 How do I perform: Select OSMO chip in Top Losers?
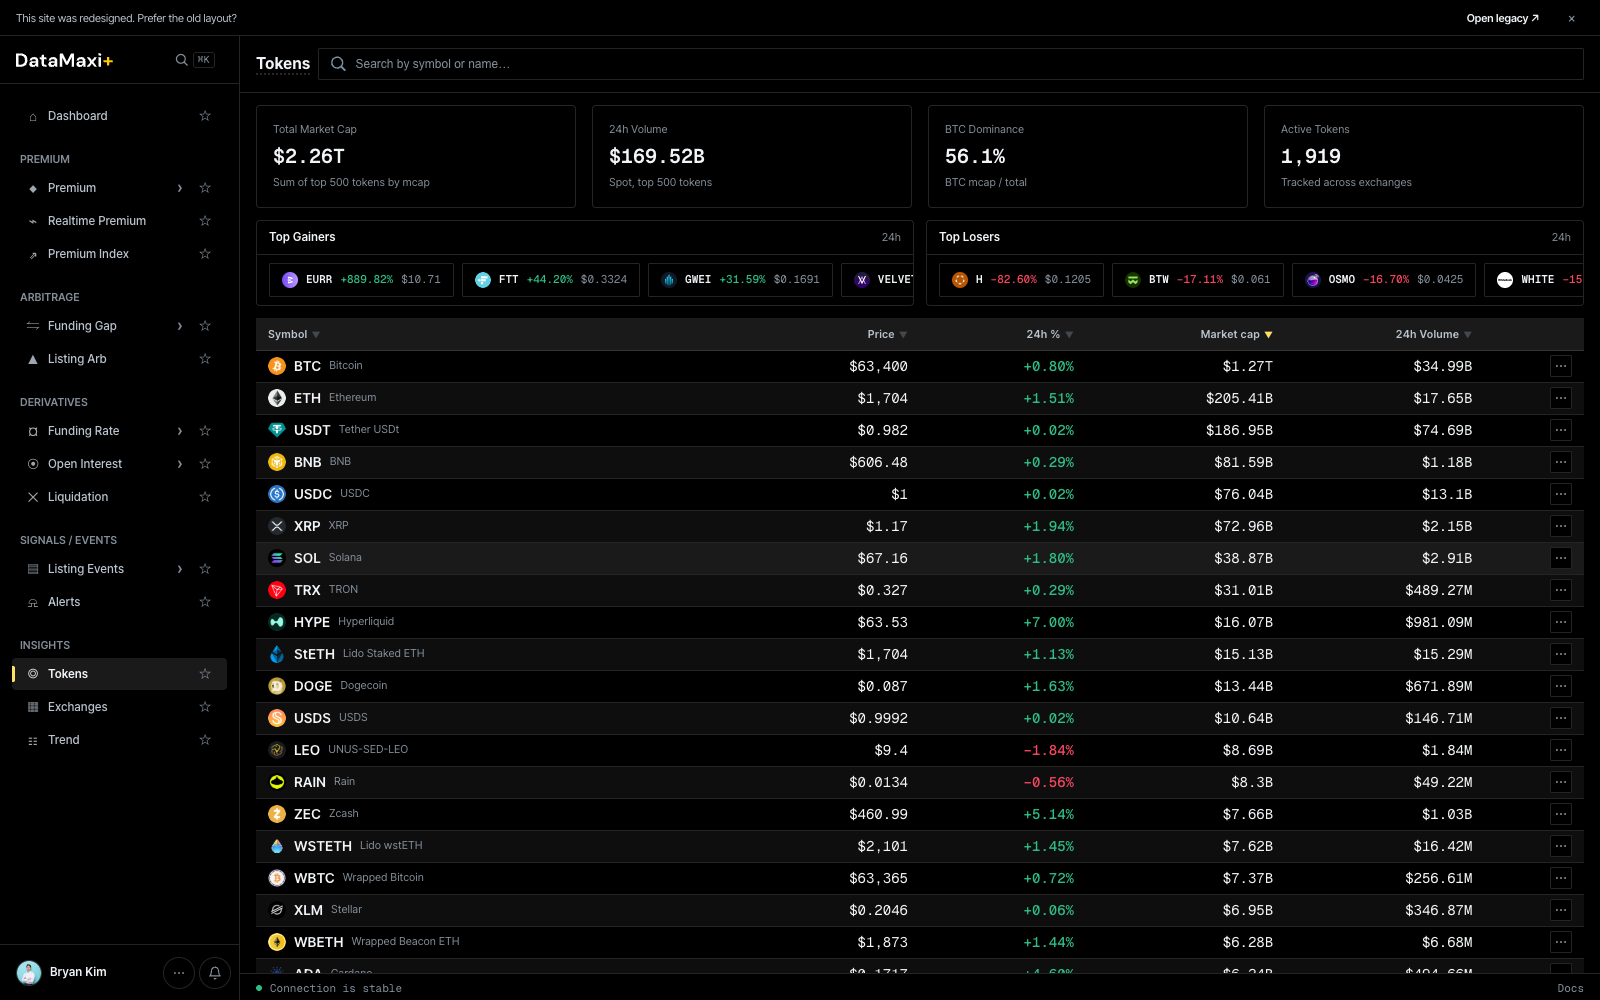[1384, 280]
